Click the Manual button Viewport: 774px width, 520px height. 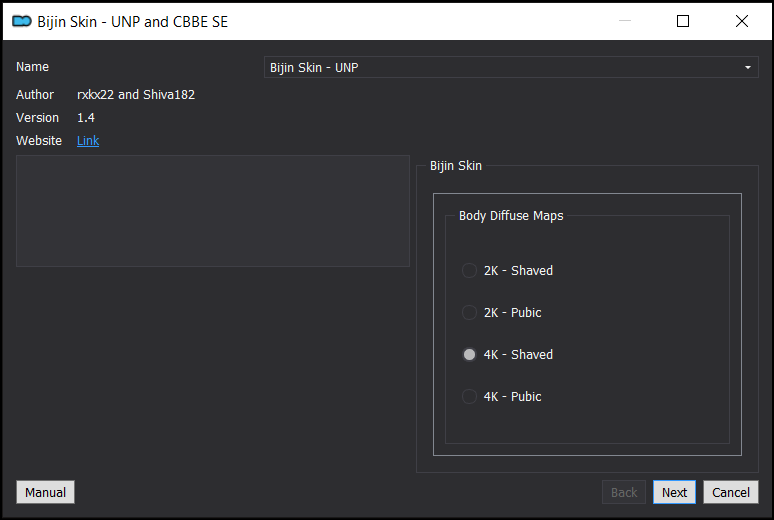pyautogui.click(x=45, y=492)
